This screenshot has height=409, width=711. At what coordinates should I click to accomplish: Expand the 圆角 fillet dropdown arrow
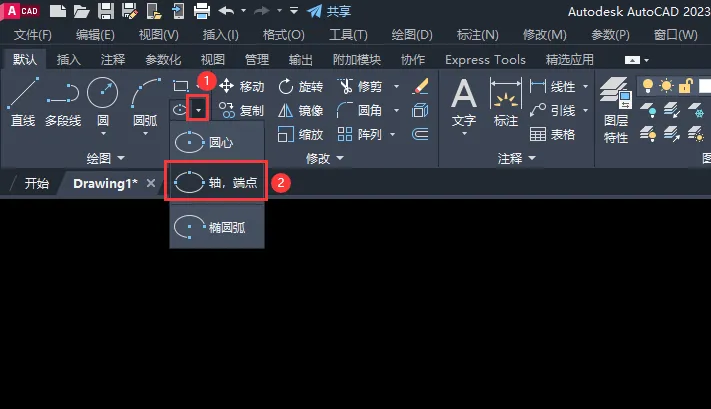396,110
